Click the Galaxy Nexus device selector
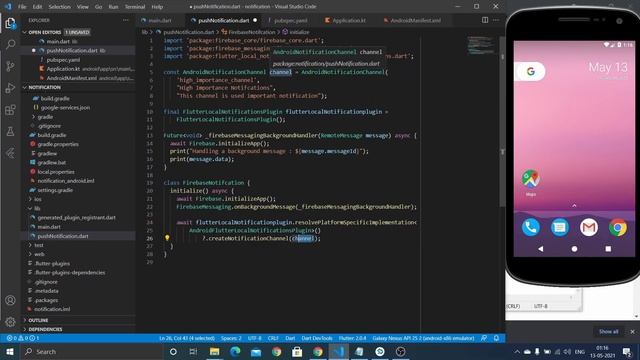 [423, 338]
